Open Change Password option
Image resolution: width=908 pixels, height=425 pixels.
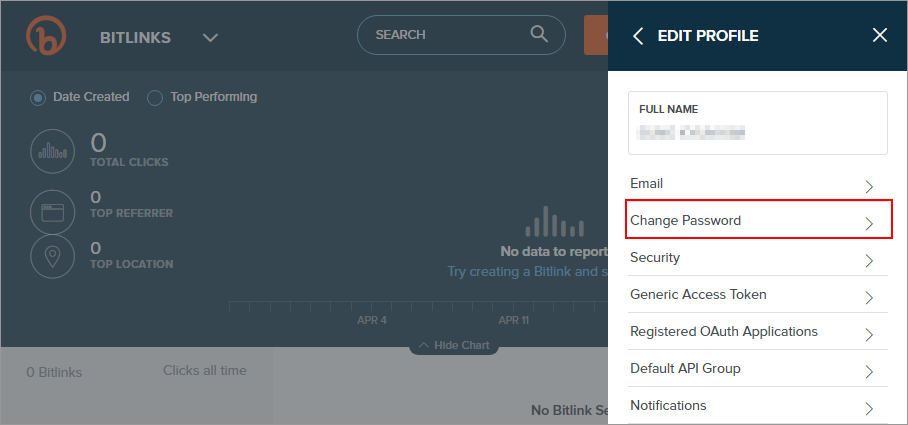759,221
